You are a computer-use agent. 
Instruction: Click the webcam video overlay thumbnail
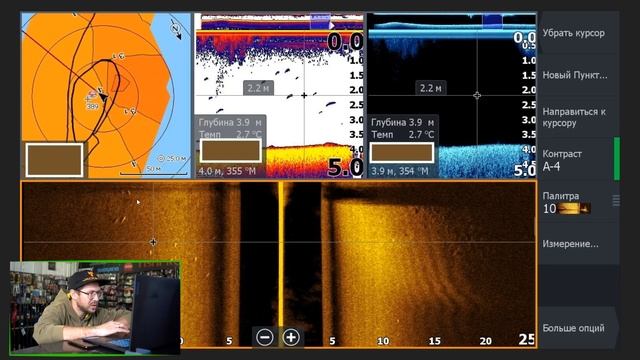[95, 308]
